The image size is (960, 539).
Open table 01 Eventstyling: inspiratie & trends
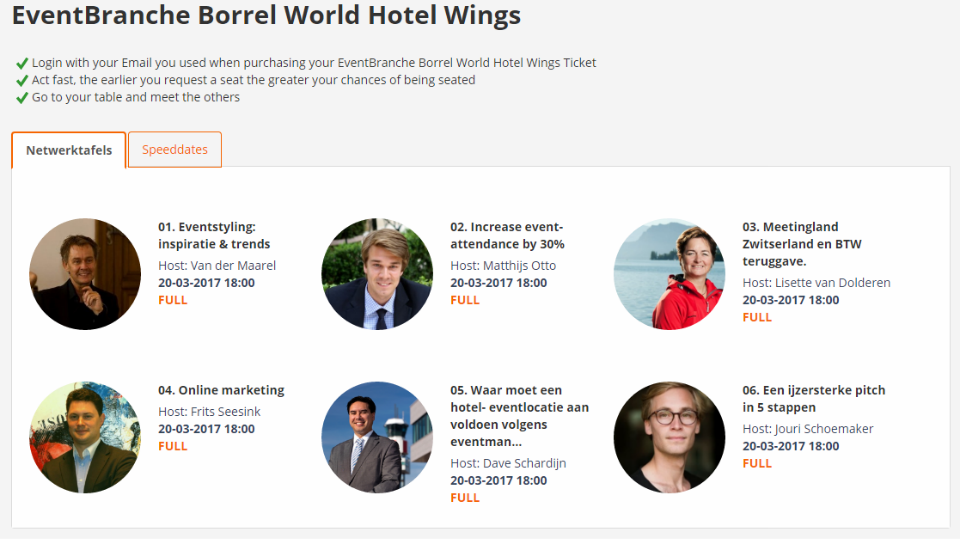pos(214,235)
